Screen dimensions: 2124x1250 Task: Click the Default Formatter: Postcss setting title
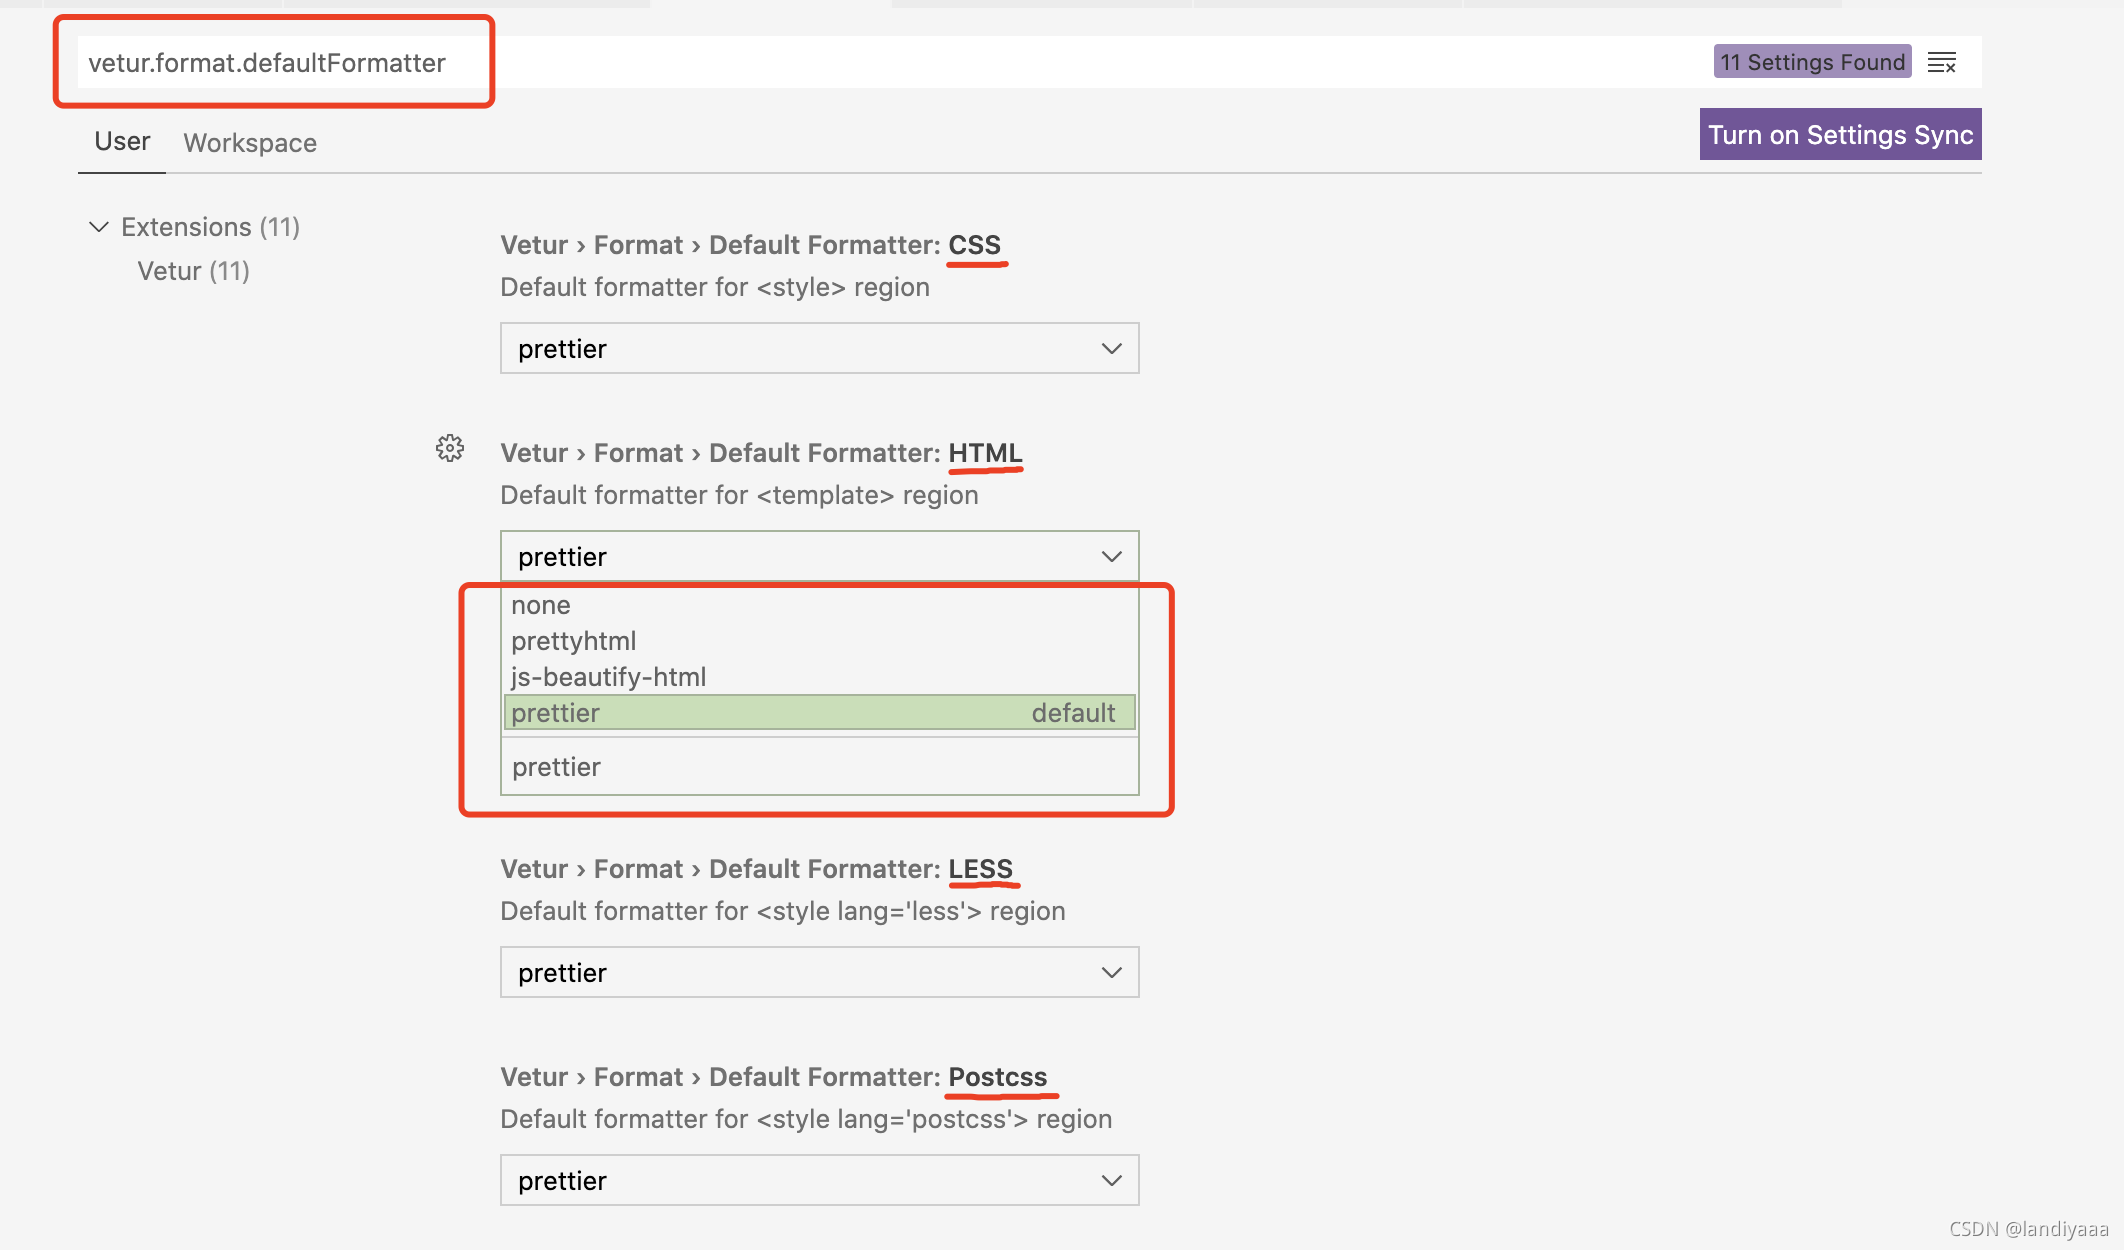click(x=773, y=1077)
